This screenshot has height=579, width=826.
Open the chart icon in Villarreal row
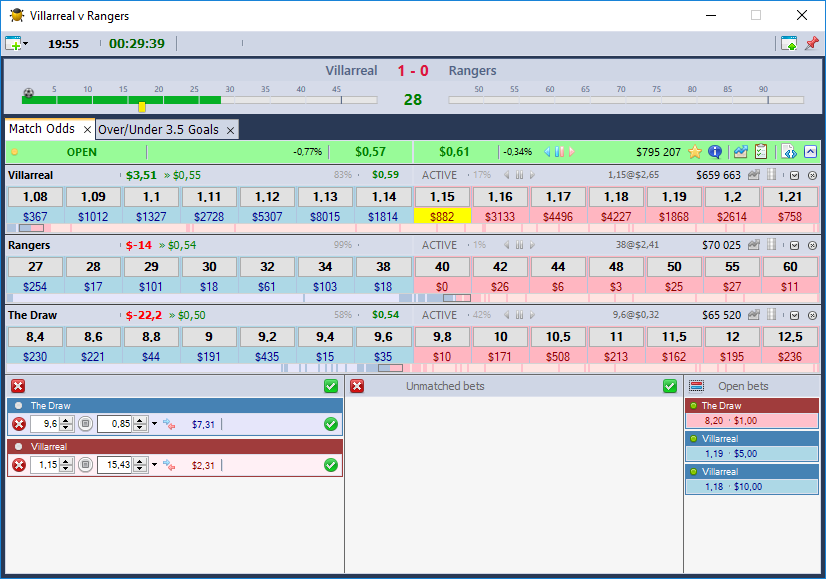click(x=753, y=175)
